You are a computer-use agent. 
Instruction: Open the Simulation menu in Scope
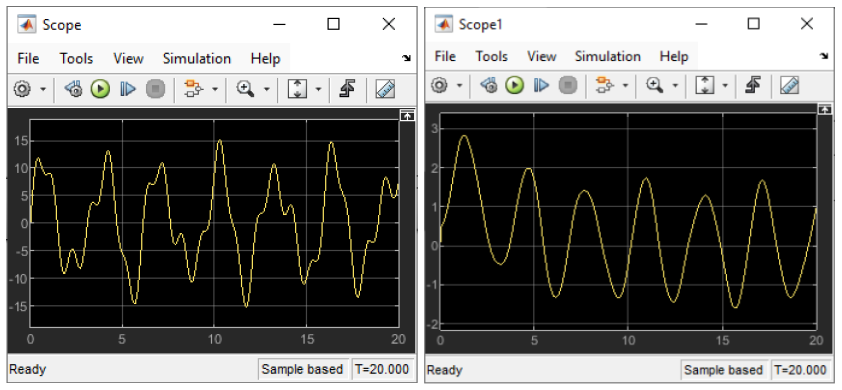(x=197, y=59)
